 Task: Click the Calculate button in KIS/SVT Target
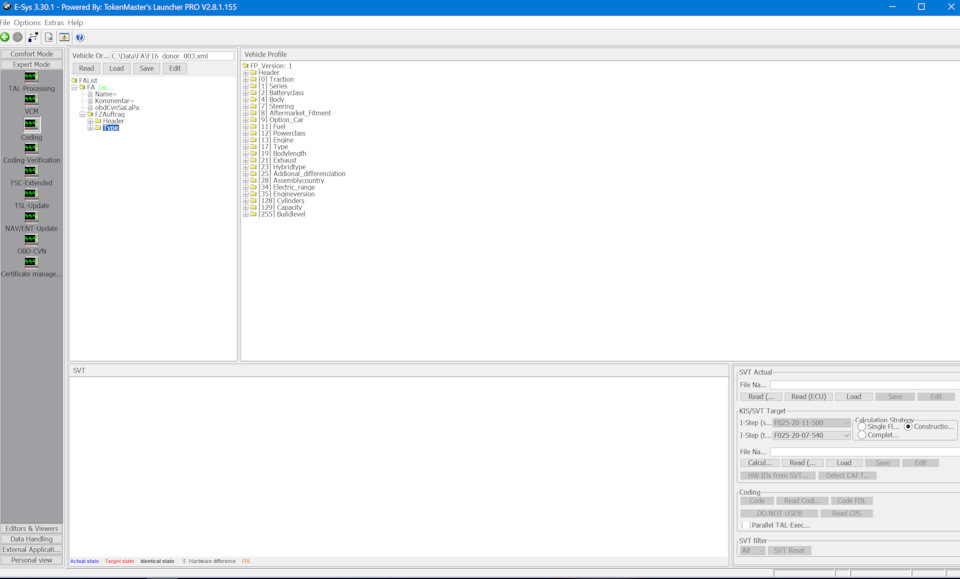point(759,463)
